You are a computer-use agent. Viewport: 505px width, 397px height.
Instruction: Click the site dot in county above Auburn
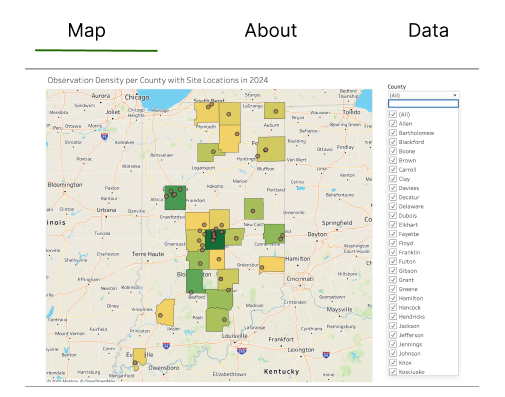click(x=276, y=111)
